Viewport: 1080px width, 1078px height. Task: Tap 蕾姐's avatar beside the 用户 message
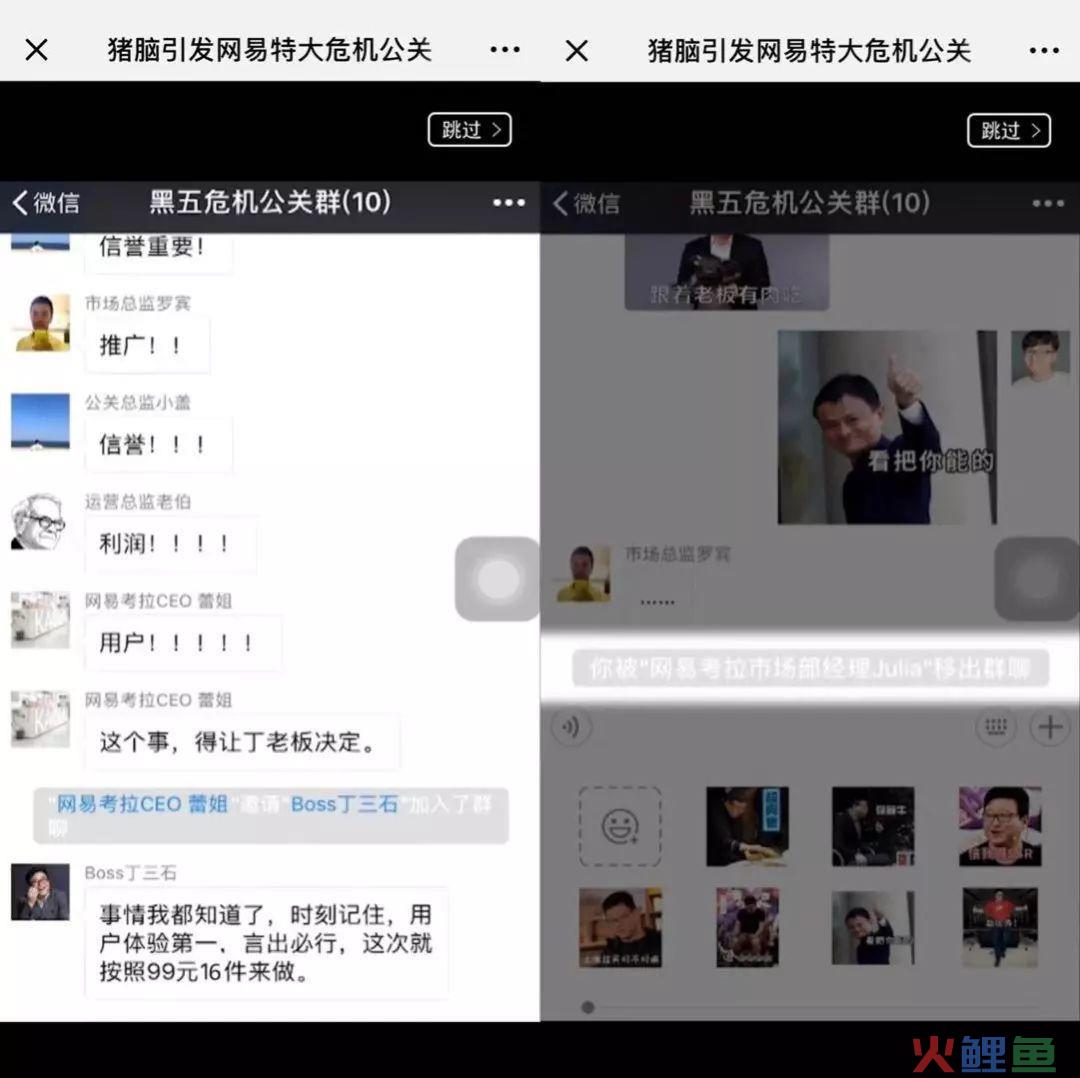tap(41, 620)
